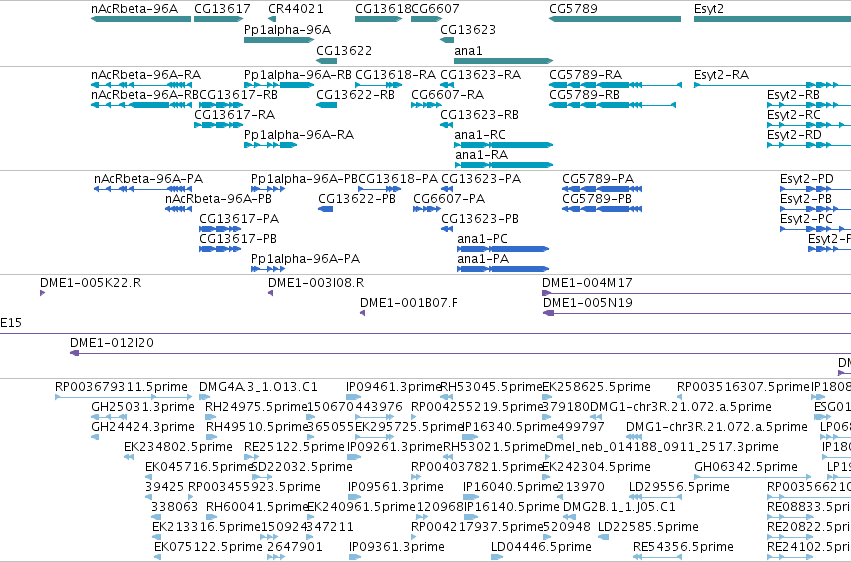Viewport: 851px width, 562px height.
Task: Click the Dmel_neb_014188_0911_2517.3prime label
Action: click(x=662, y=447)
